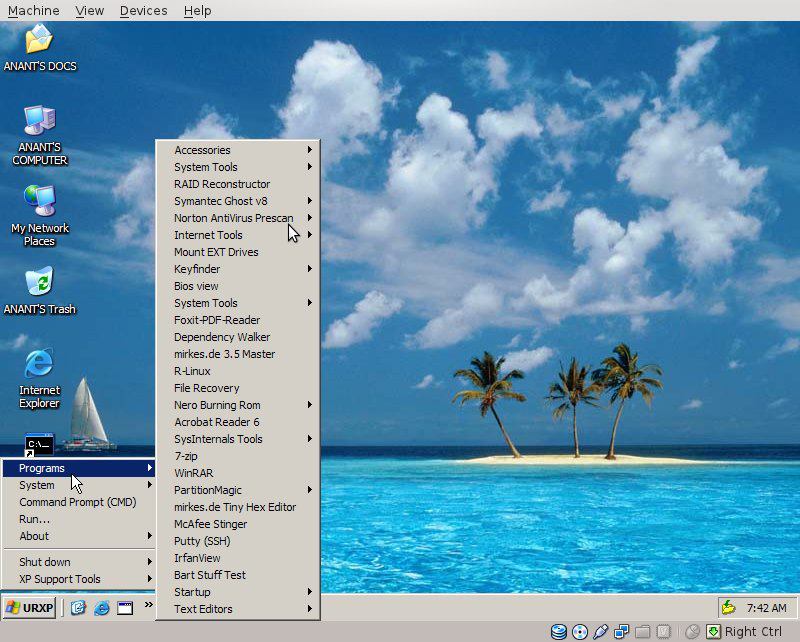Screen dimensions: 800x642
Task: Click the USB devices status icon
Action: (600, 631)
